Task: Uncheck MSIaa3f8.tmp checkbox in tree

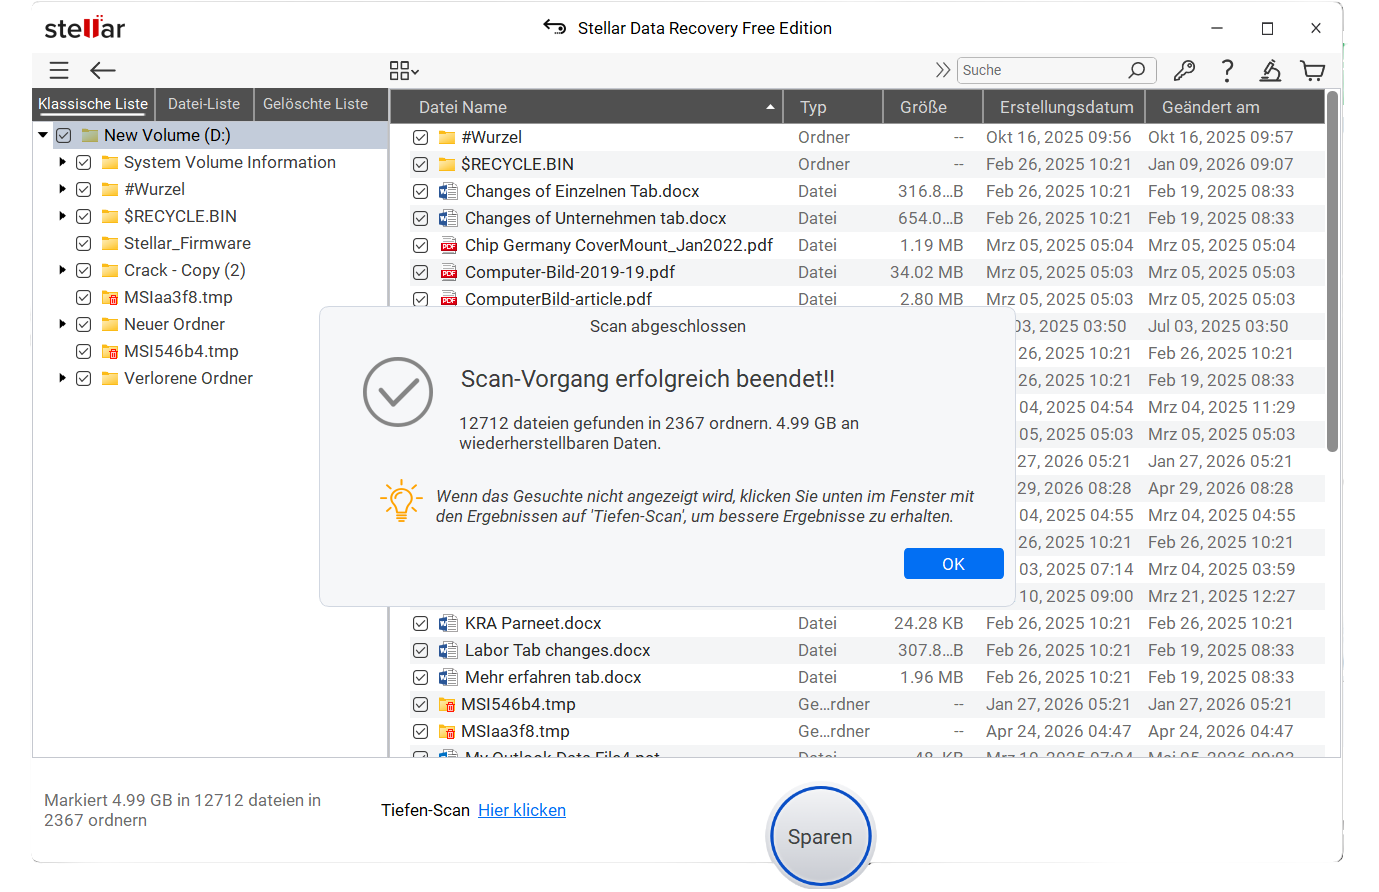Action: coord(84,297)
